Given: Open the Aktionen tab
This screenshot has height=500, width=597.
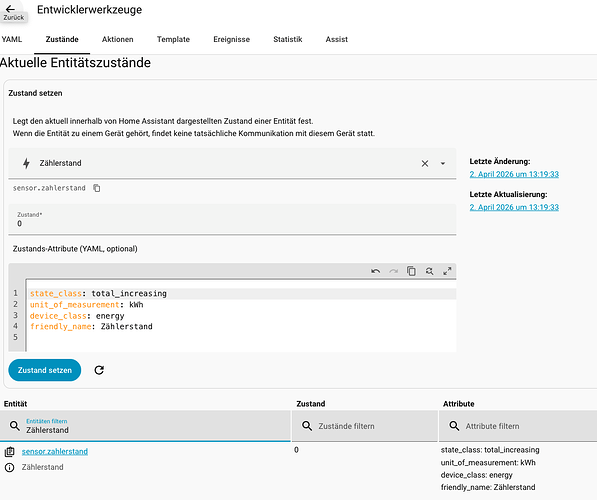Looking at the screenshot, I should (x=118, y=39).
